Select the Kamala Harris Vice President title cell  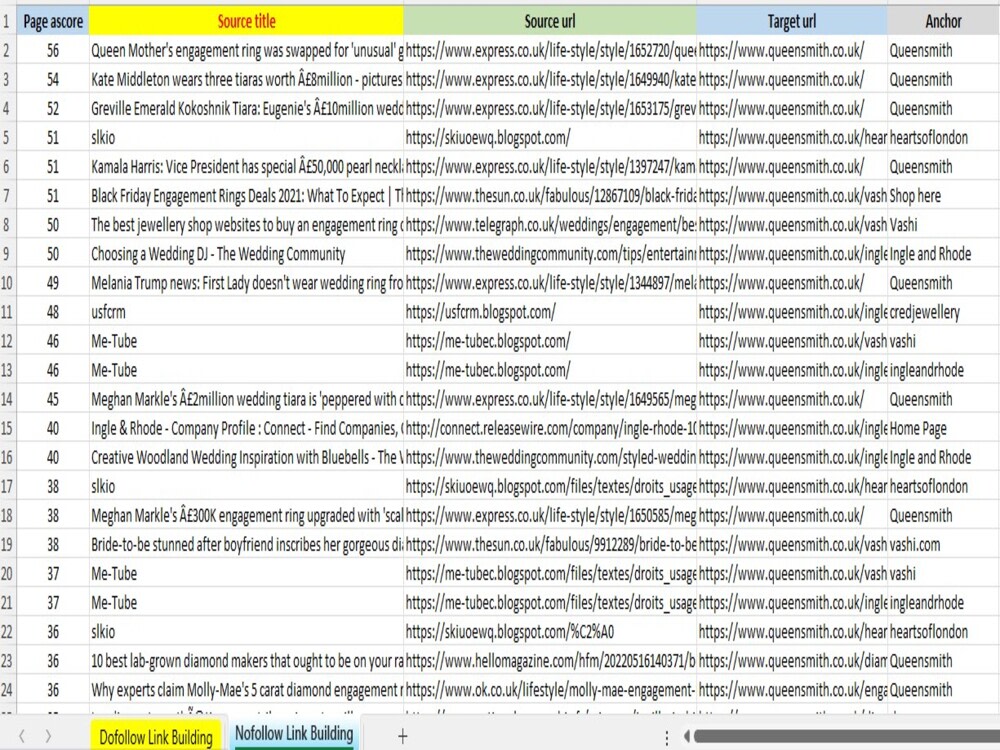pyautogui.click(x=246, y=166)
